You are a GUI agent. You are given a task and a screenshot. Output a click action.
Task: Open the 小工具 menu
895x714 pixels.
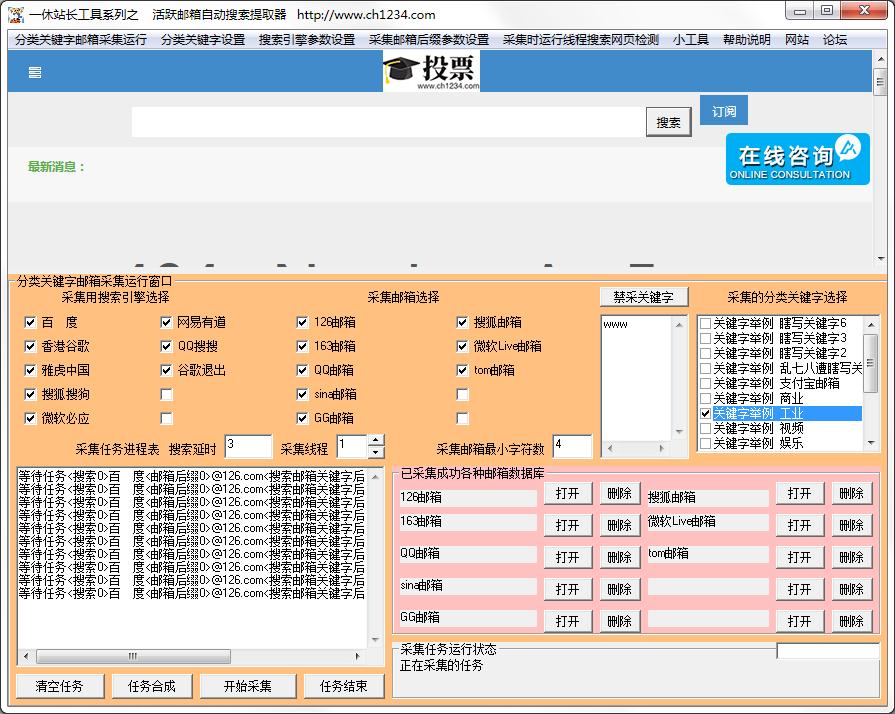point(691,40)
